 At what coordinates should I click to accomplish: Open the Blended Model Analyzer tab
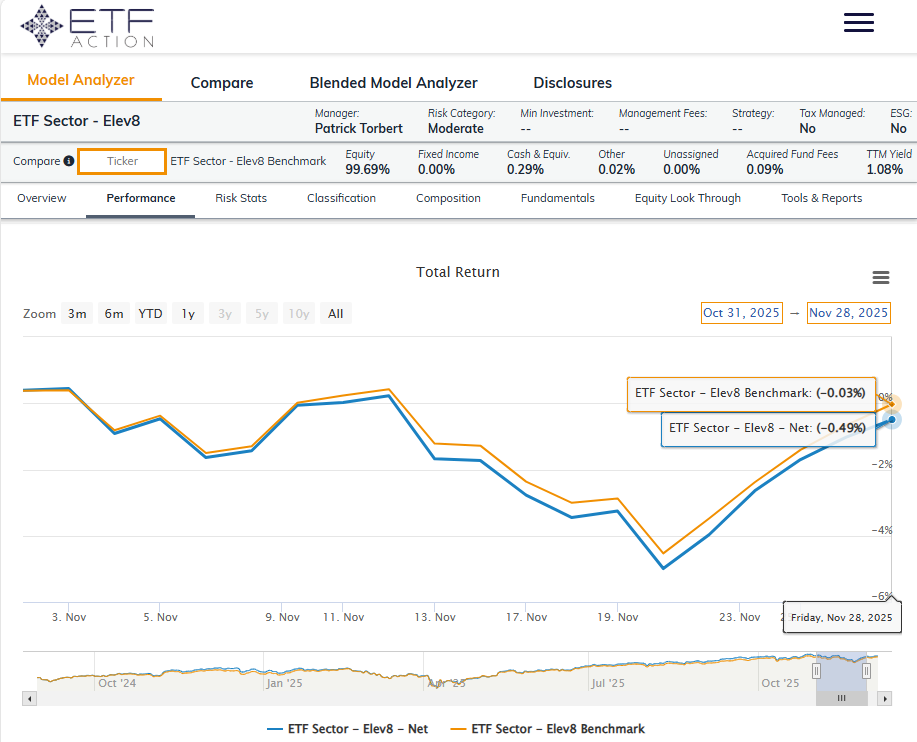(393, 83)
